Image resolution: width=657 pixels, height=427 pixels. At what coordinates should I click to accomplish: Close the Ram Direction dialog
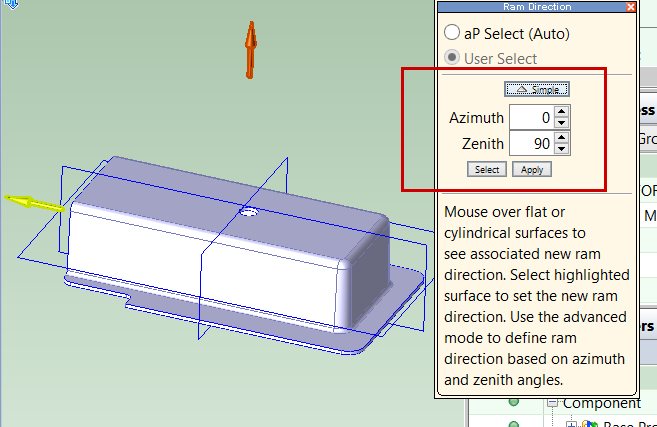tap(629, 6)
